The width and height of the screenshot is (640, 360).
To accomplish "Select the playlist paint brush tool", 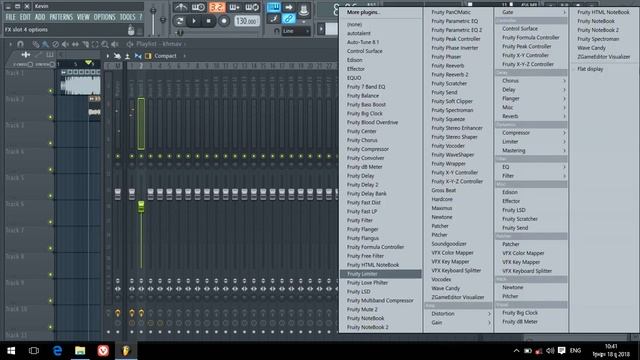I will click(45, 44).
